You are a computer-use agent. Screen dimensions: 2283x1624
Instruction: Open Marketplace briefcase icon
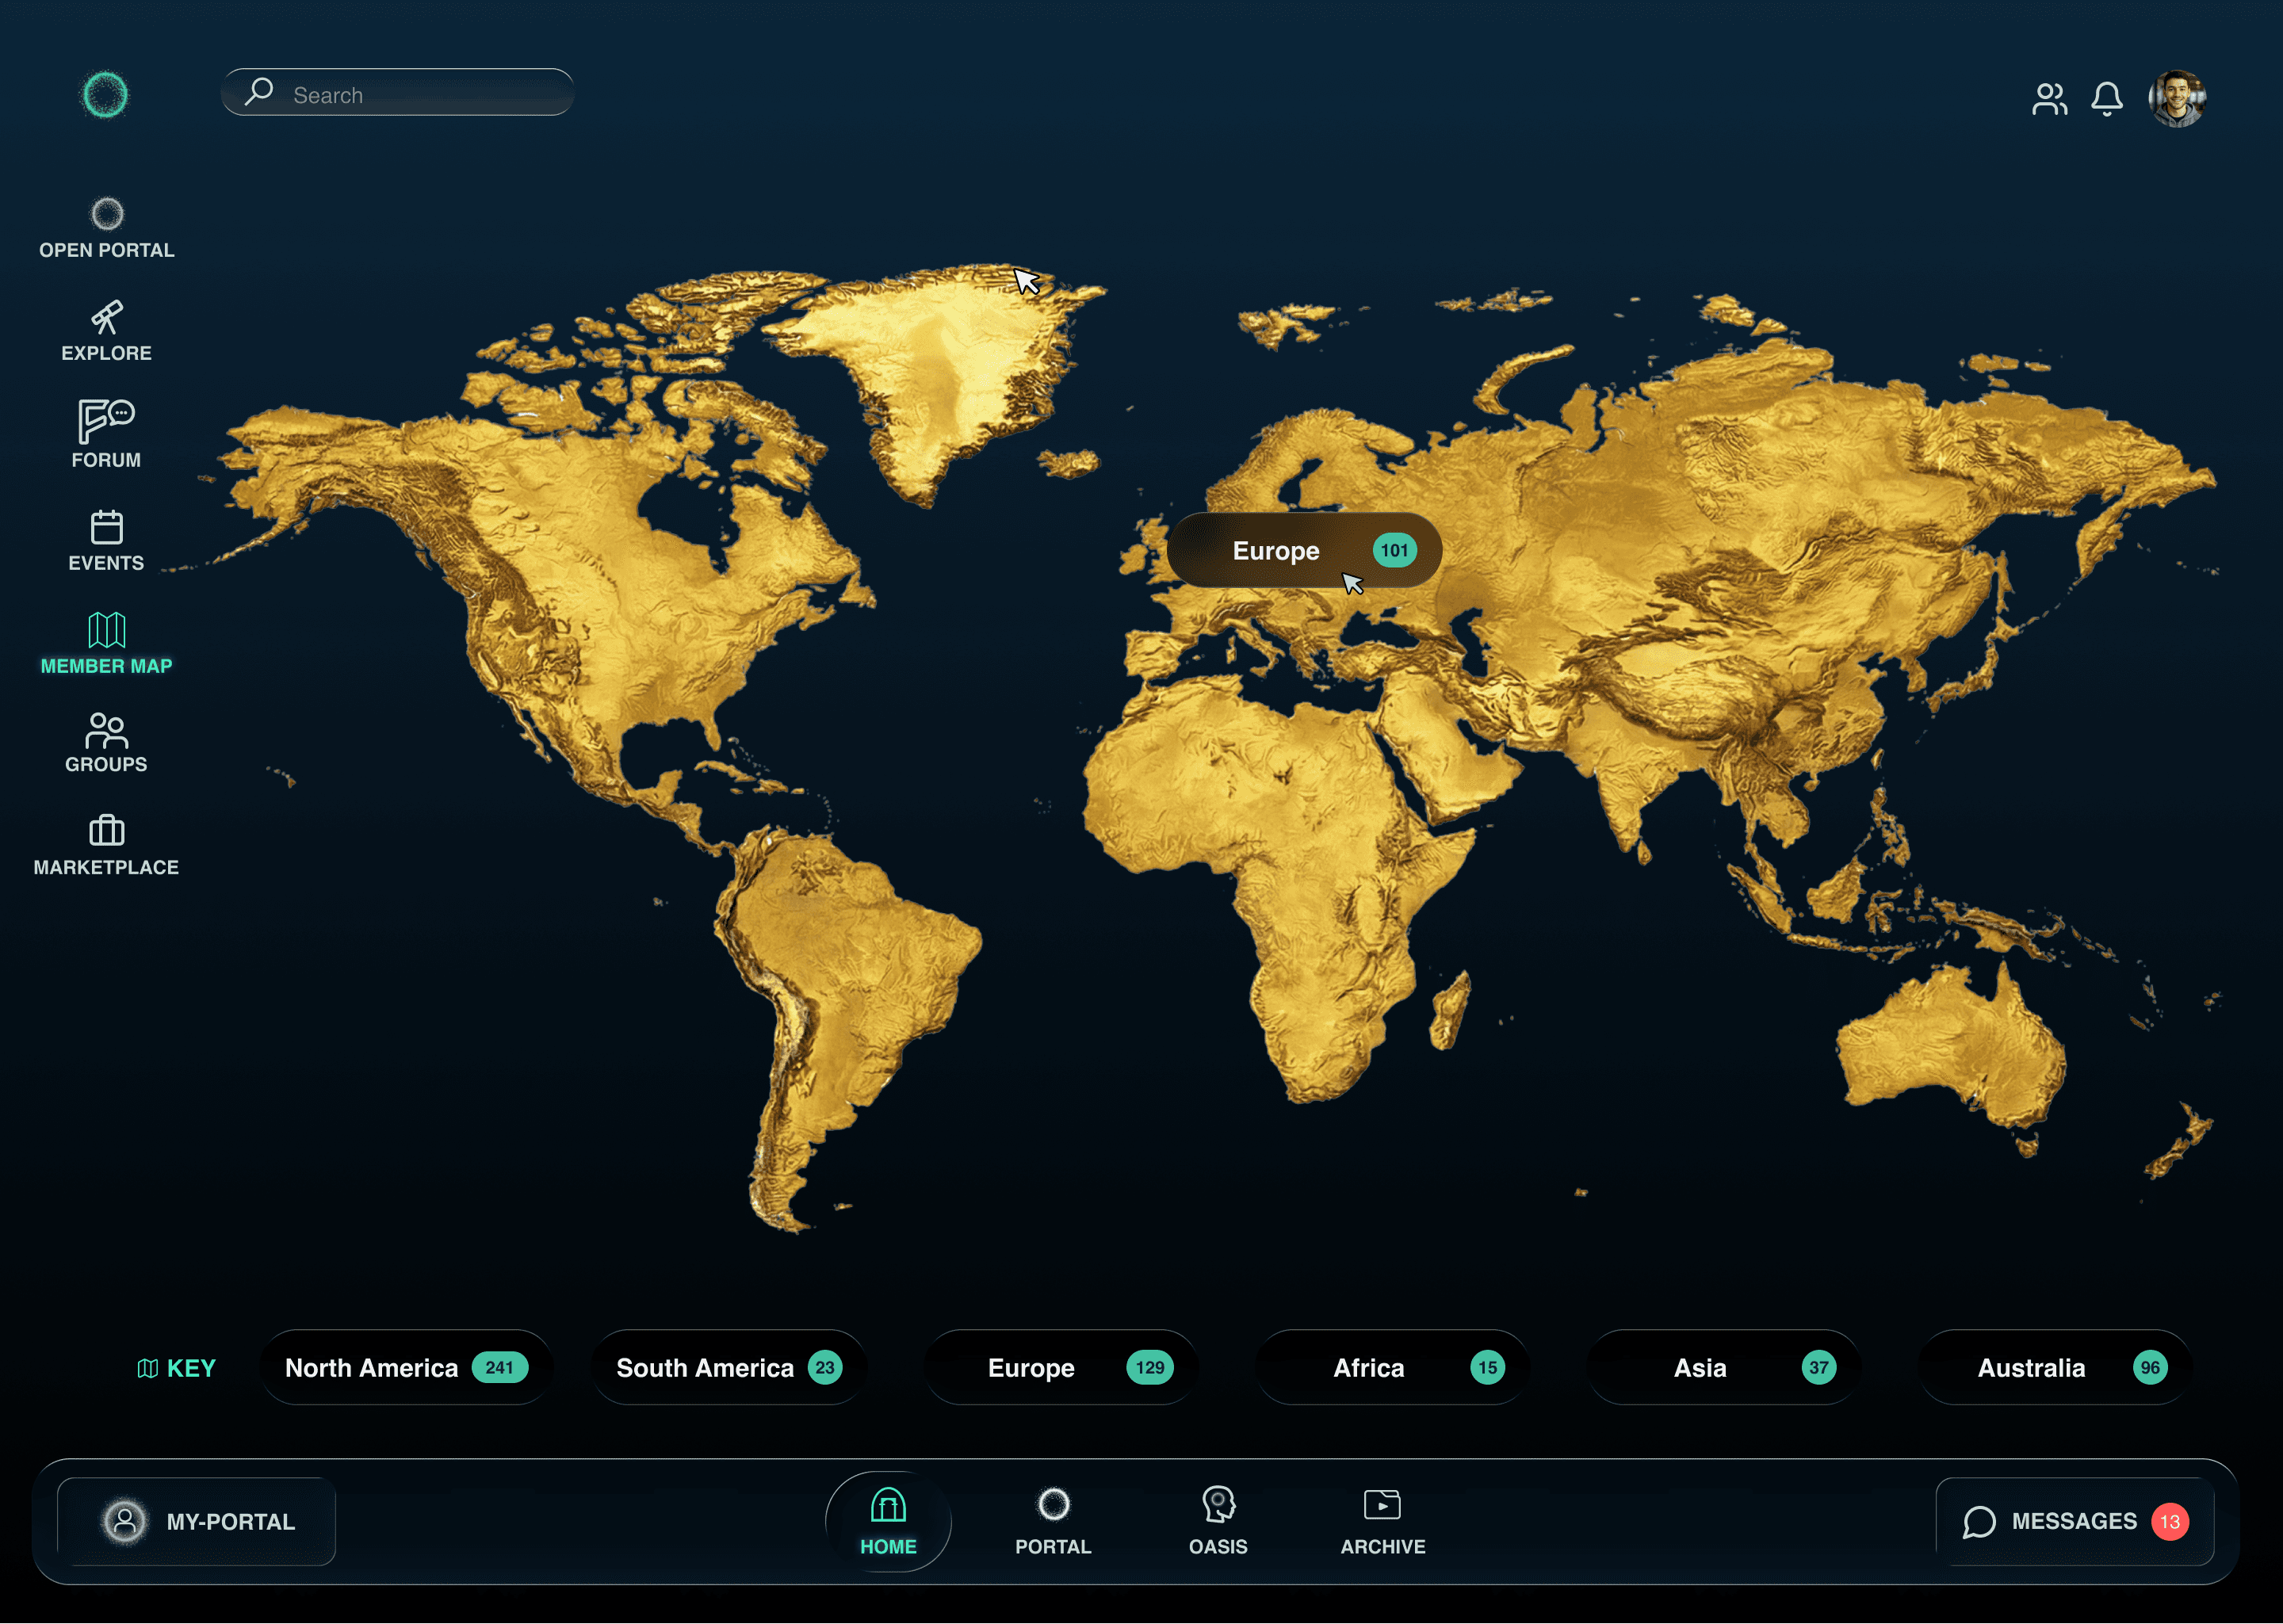pos(106,830)
